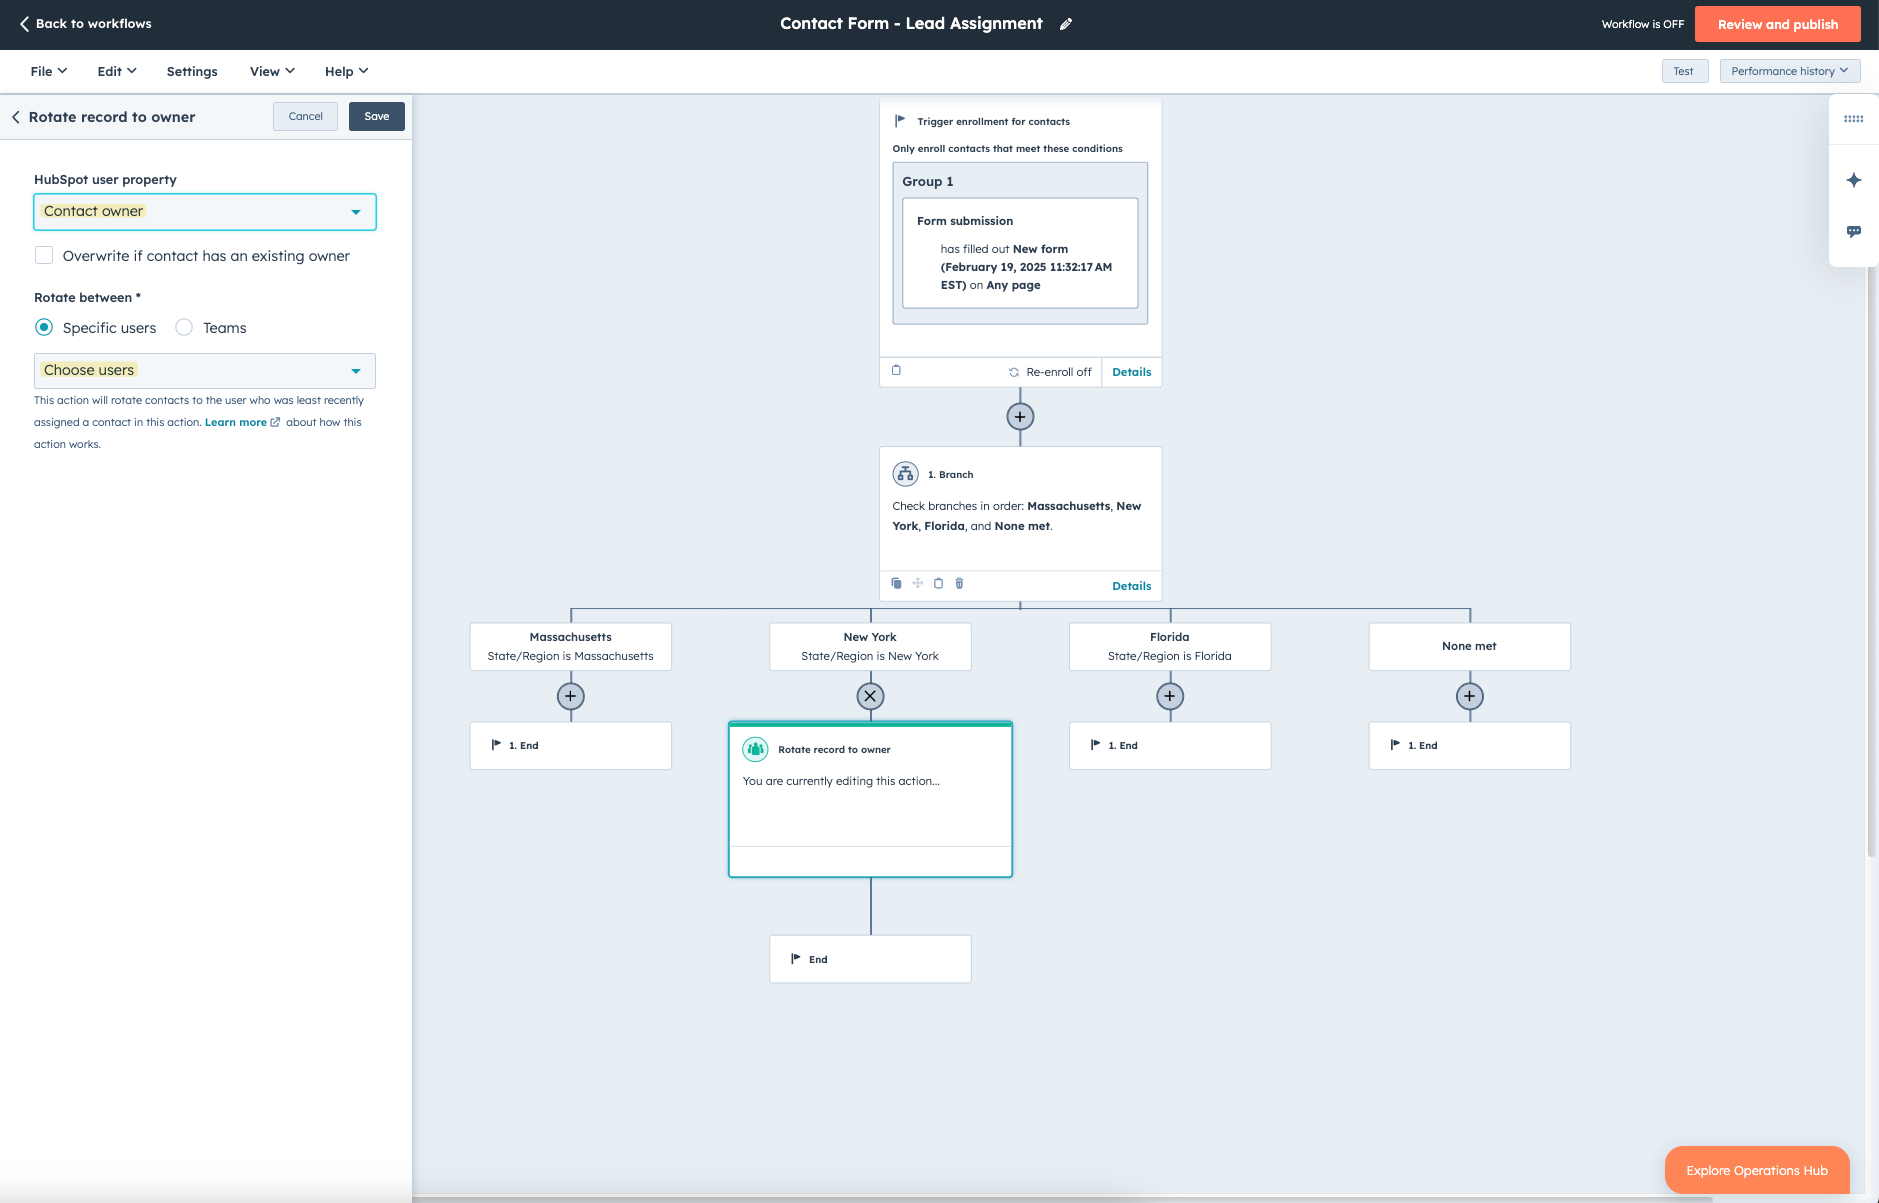Click the Workflow is OFF status text

[1643, 24]
